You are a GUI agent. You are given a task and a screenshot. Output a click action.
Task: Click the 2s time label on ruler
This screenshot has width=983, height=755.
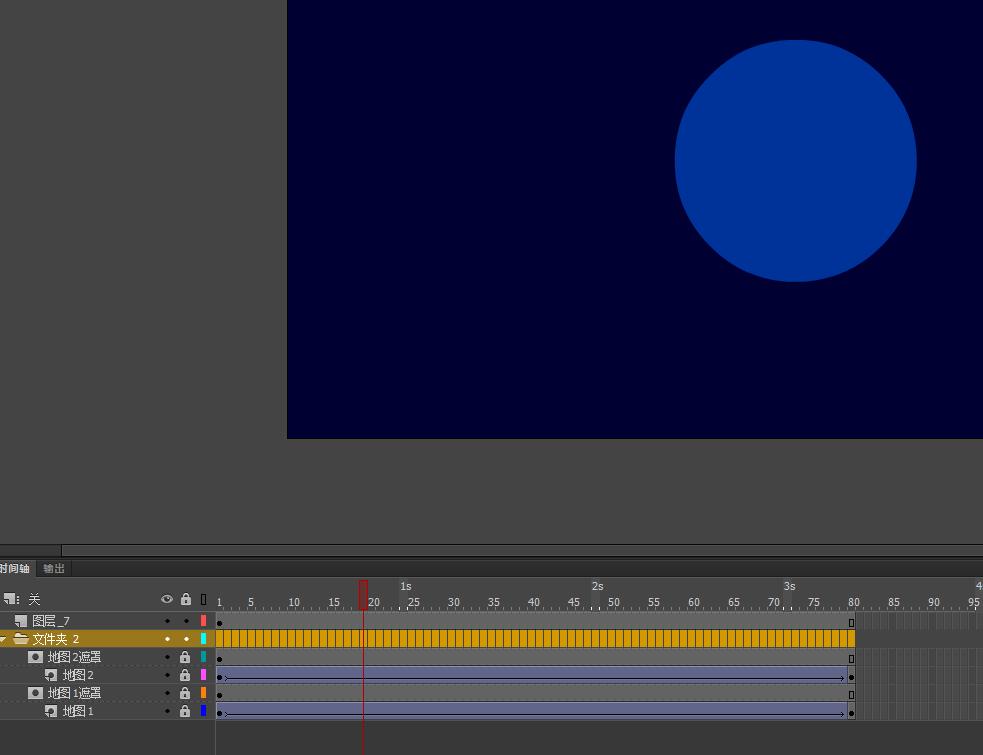tap(597, 586)
